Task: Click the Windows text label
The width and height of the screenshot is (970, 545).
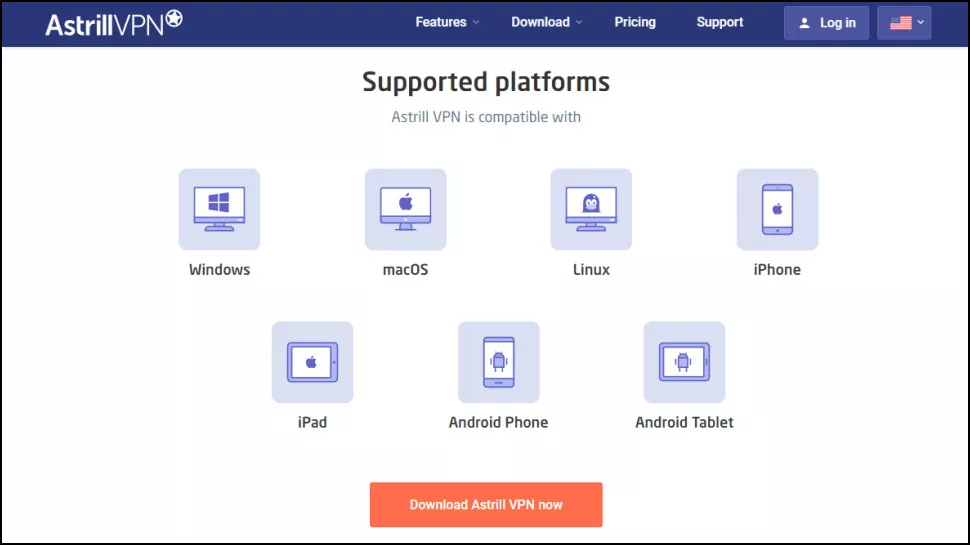Action: click(220, 270)
